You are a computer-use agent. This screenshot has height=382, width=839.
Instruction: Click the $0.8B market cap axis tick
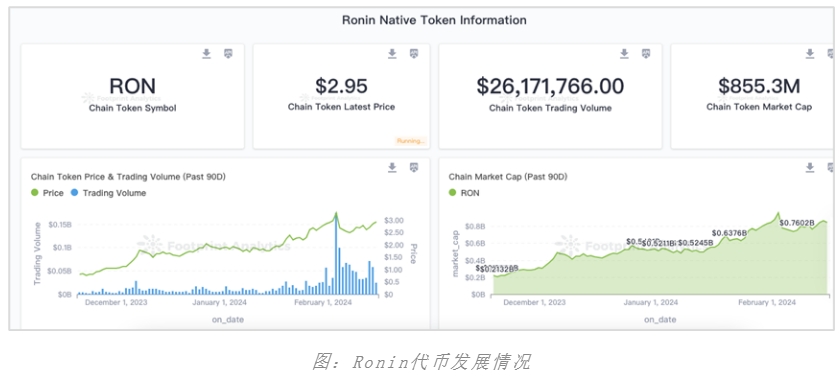coord(475,226)
